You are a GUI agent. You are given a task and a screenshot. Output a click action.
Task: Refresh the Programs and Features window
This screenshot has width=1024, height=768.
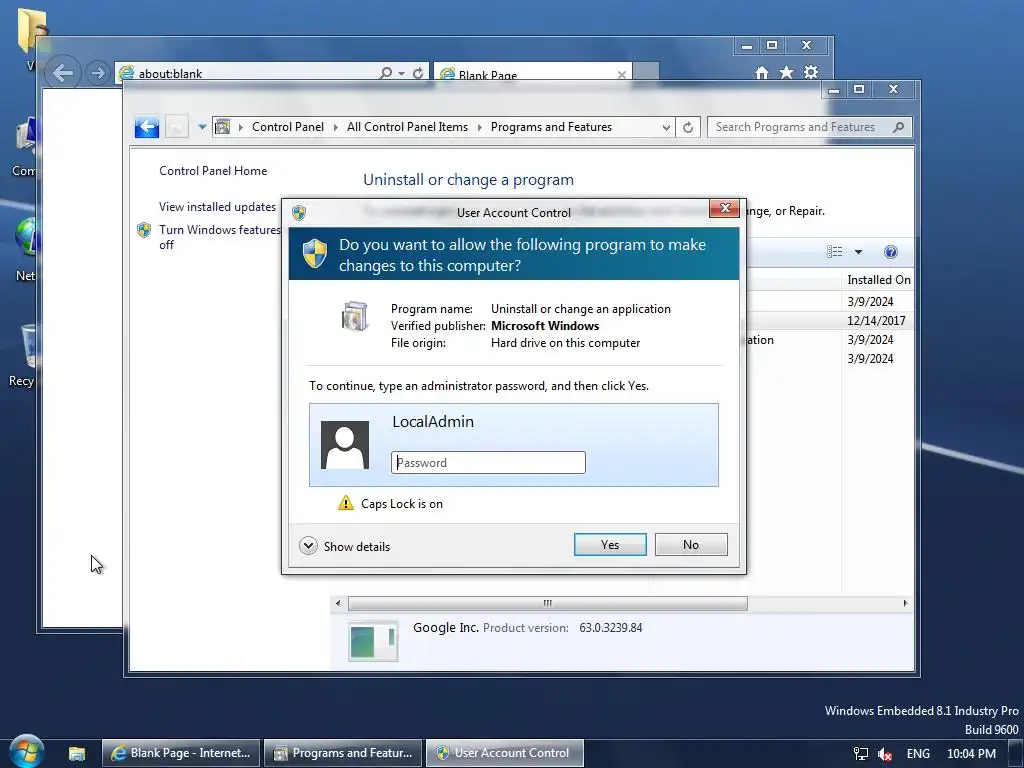(688, 127)
